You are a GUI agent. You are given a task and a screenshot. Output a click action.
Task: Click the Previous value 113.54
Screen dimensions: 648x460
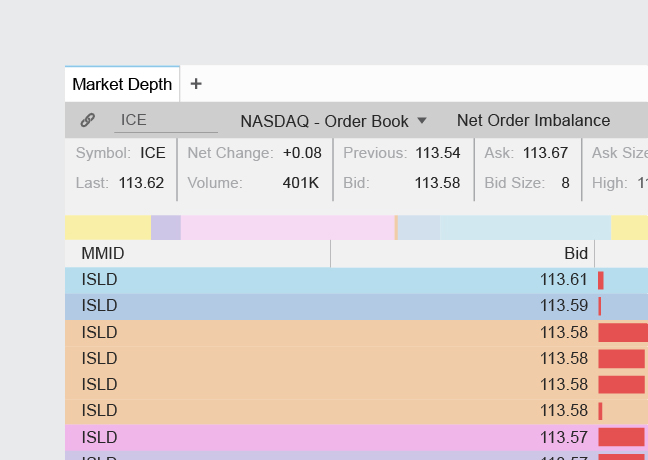coord(438,153)
